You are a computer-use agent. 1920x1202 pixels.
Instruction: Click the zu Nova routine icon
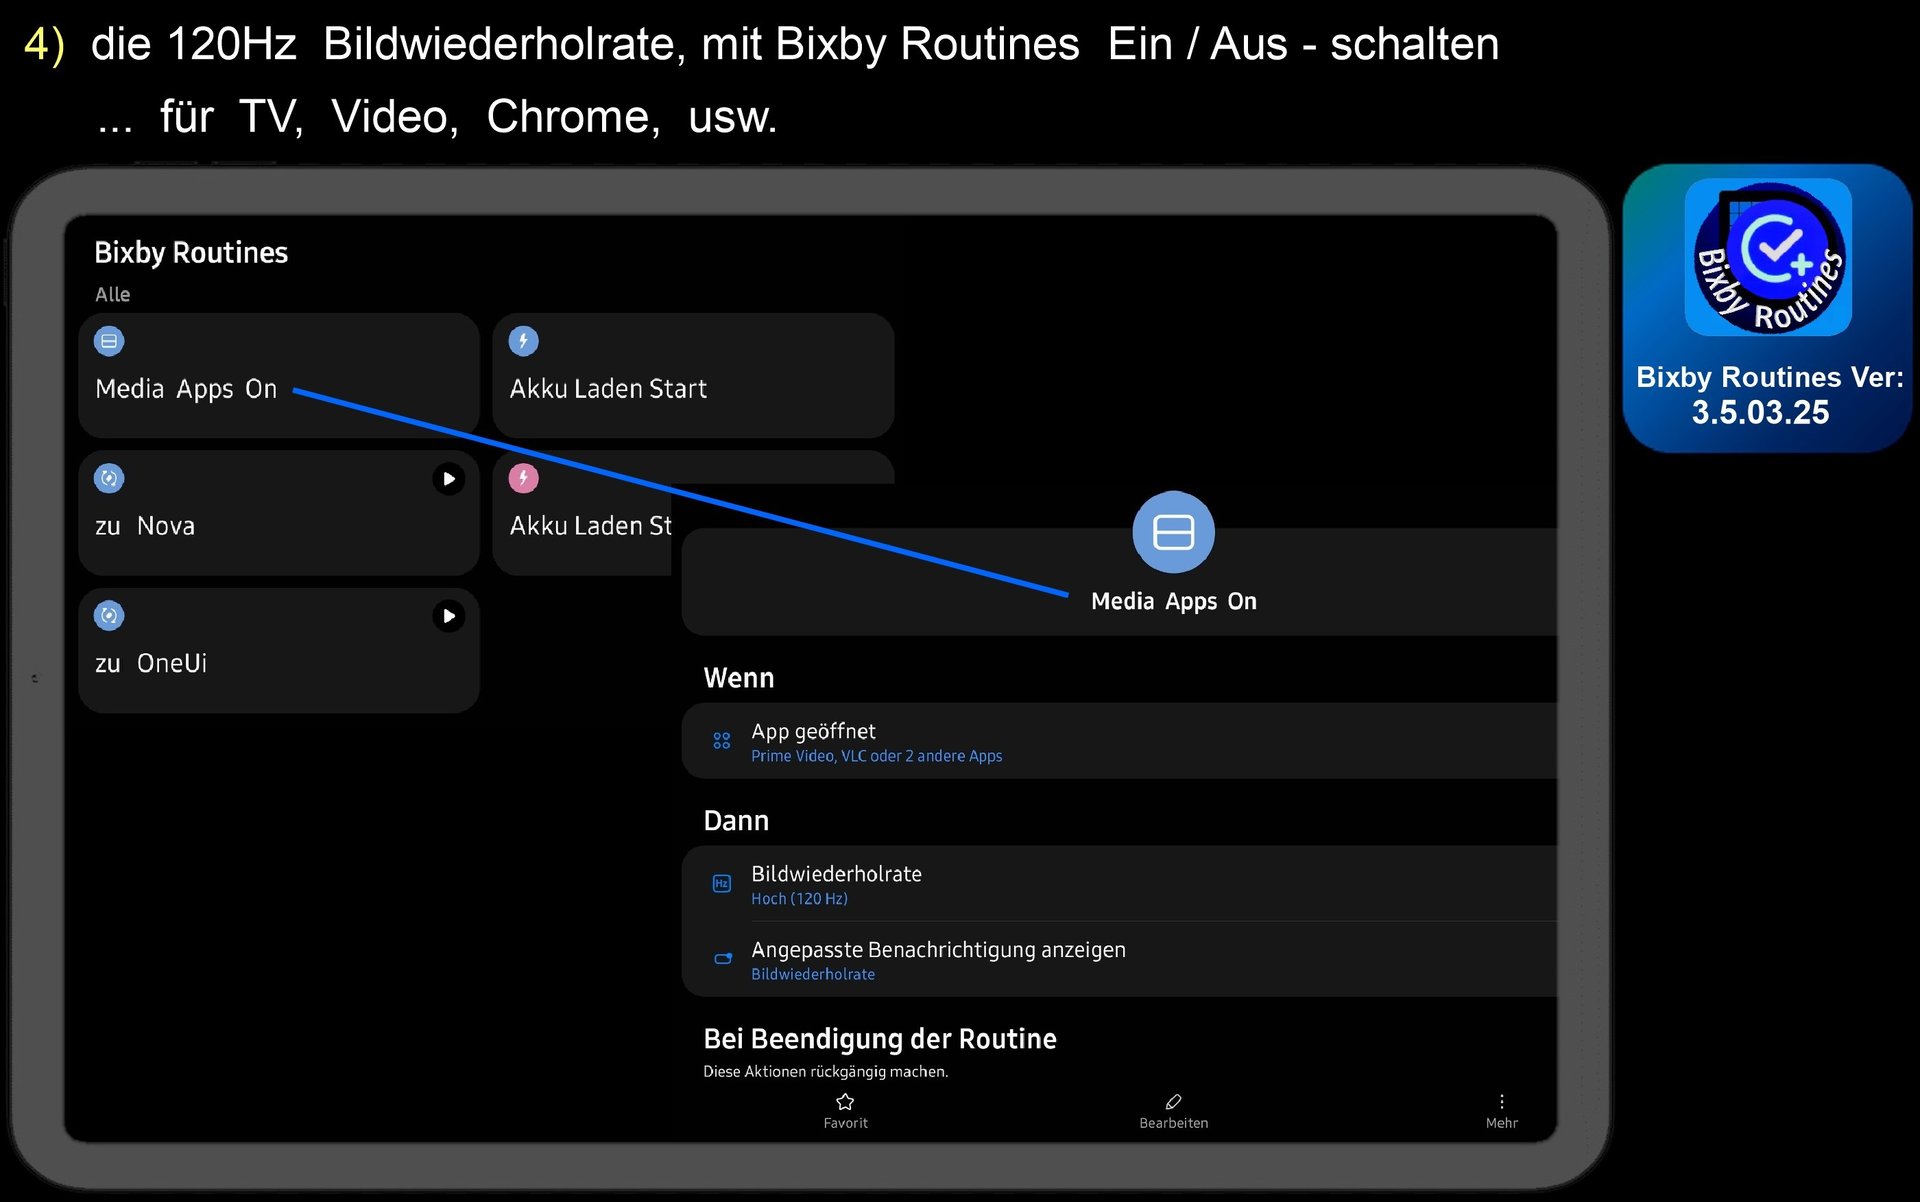click(109, 478)
